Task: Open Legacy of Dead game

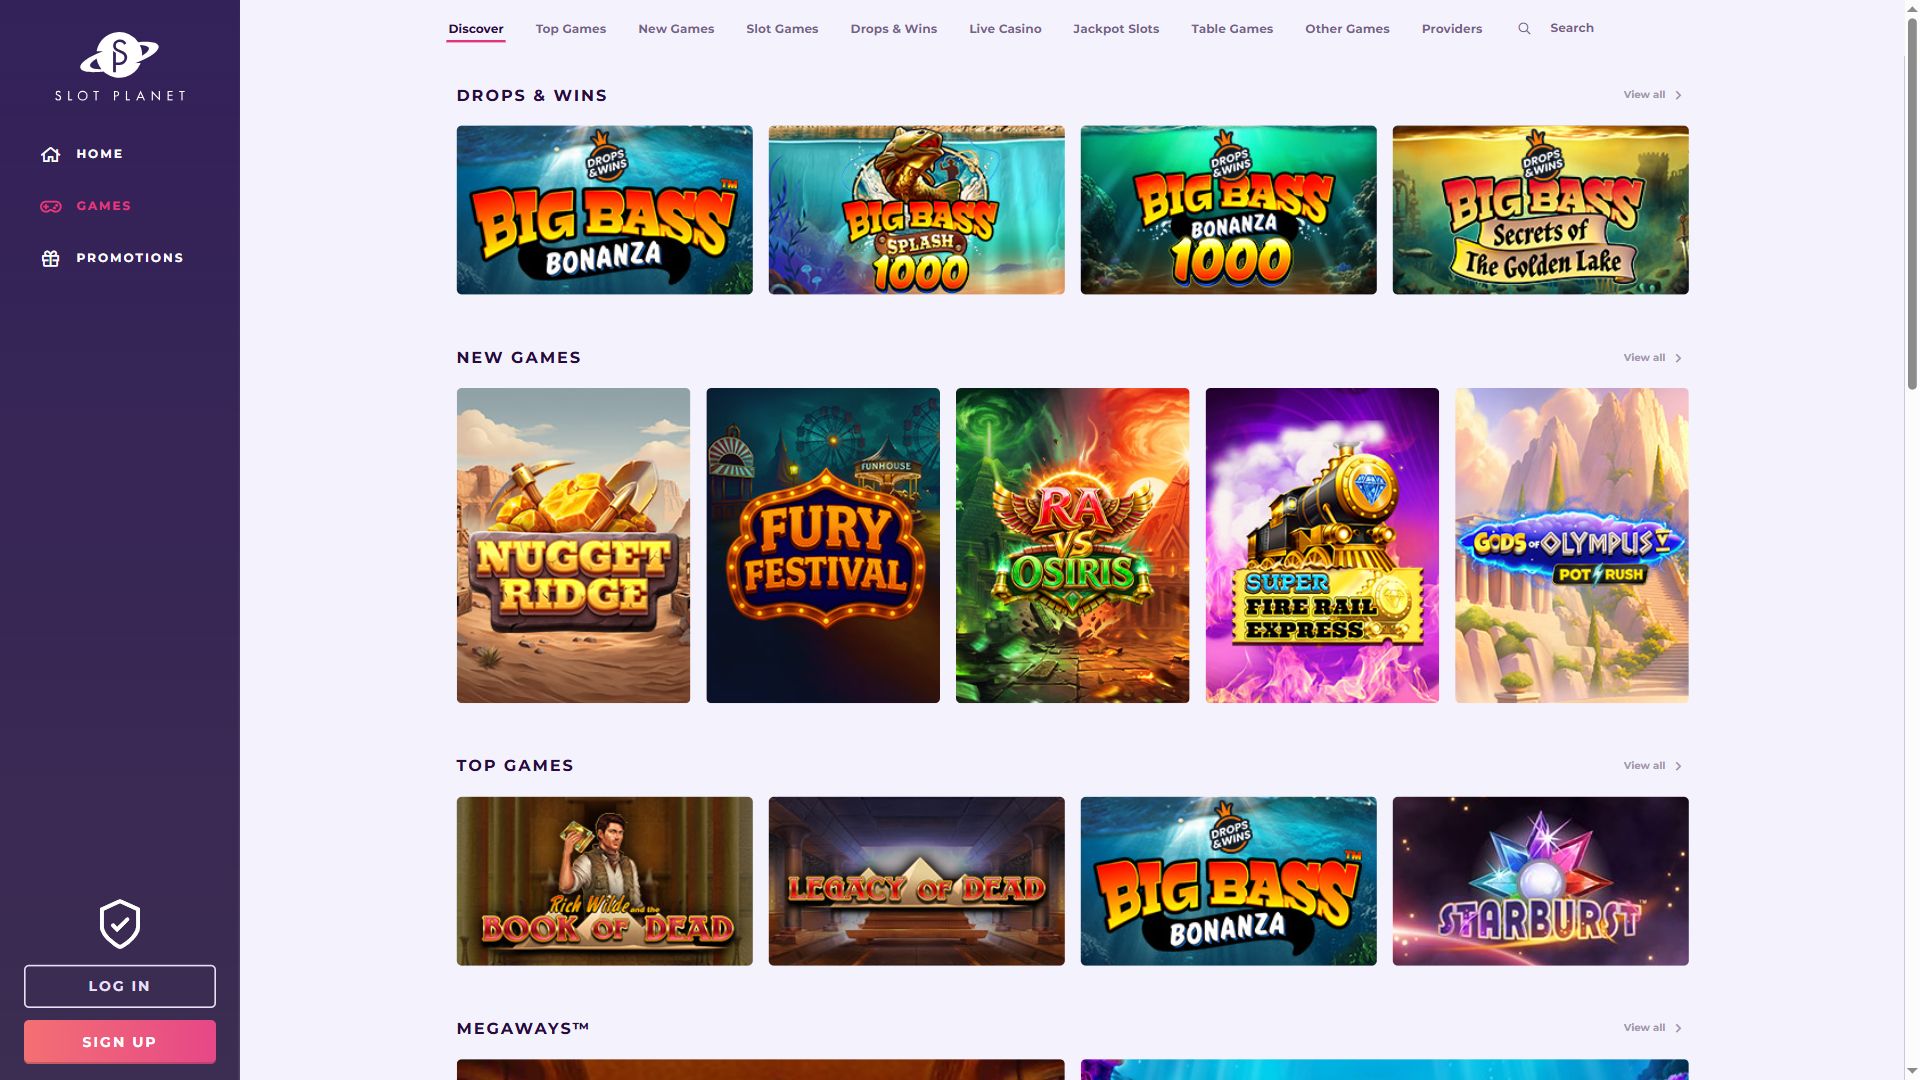Action: coord(916,881)
